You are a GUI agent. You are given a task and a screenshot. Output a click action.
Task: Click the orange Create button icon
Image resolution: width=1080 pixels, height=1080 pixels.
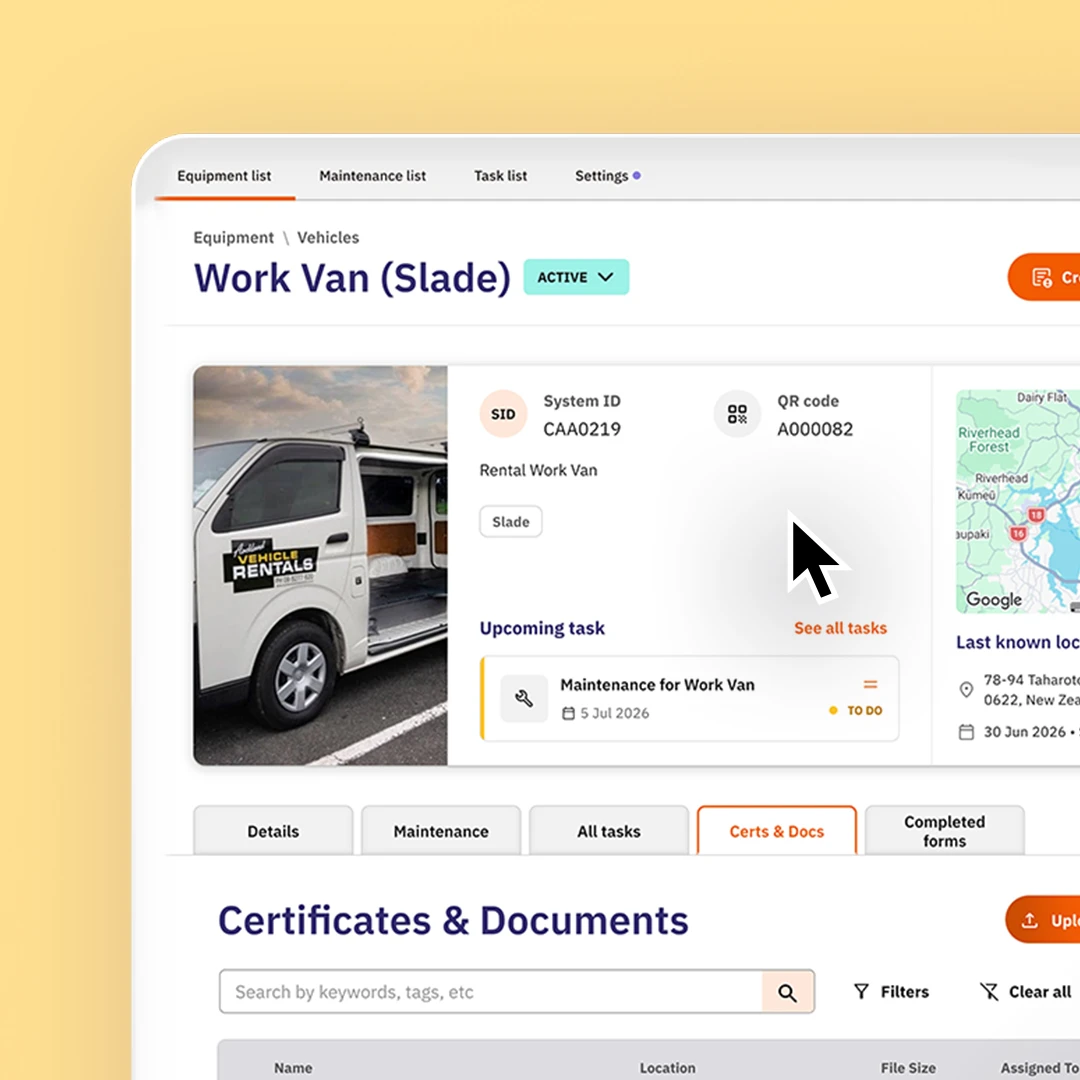pyautogui.click(x=1041, y=277)
